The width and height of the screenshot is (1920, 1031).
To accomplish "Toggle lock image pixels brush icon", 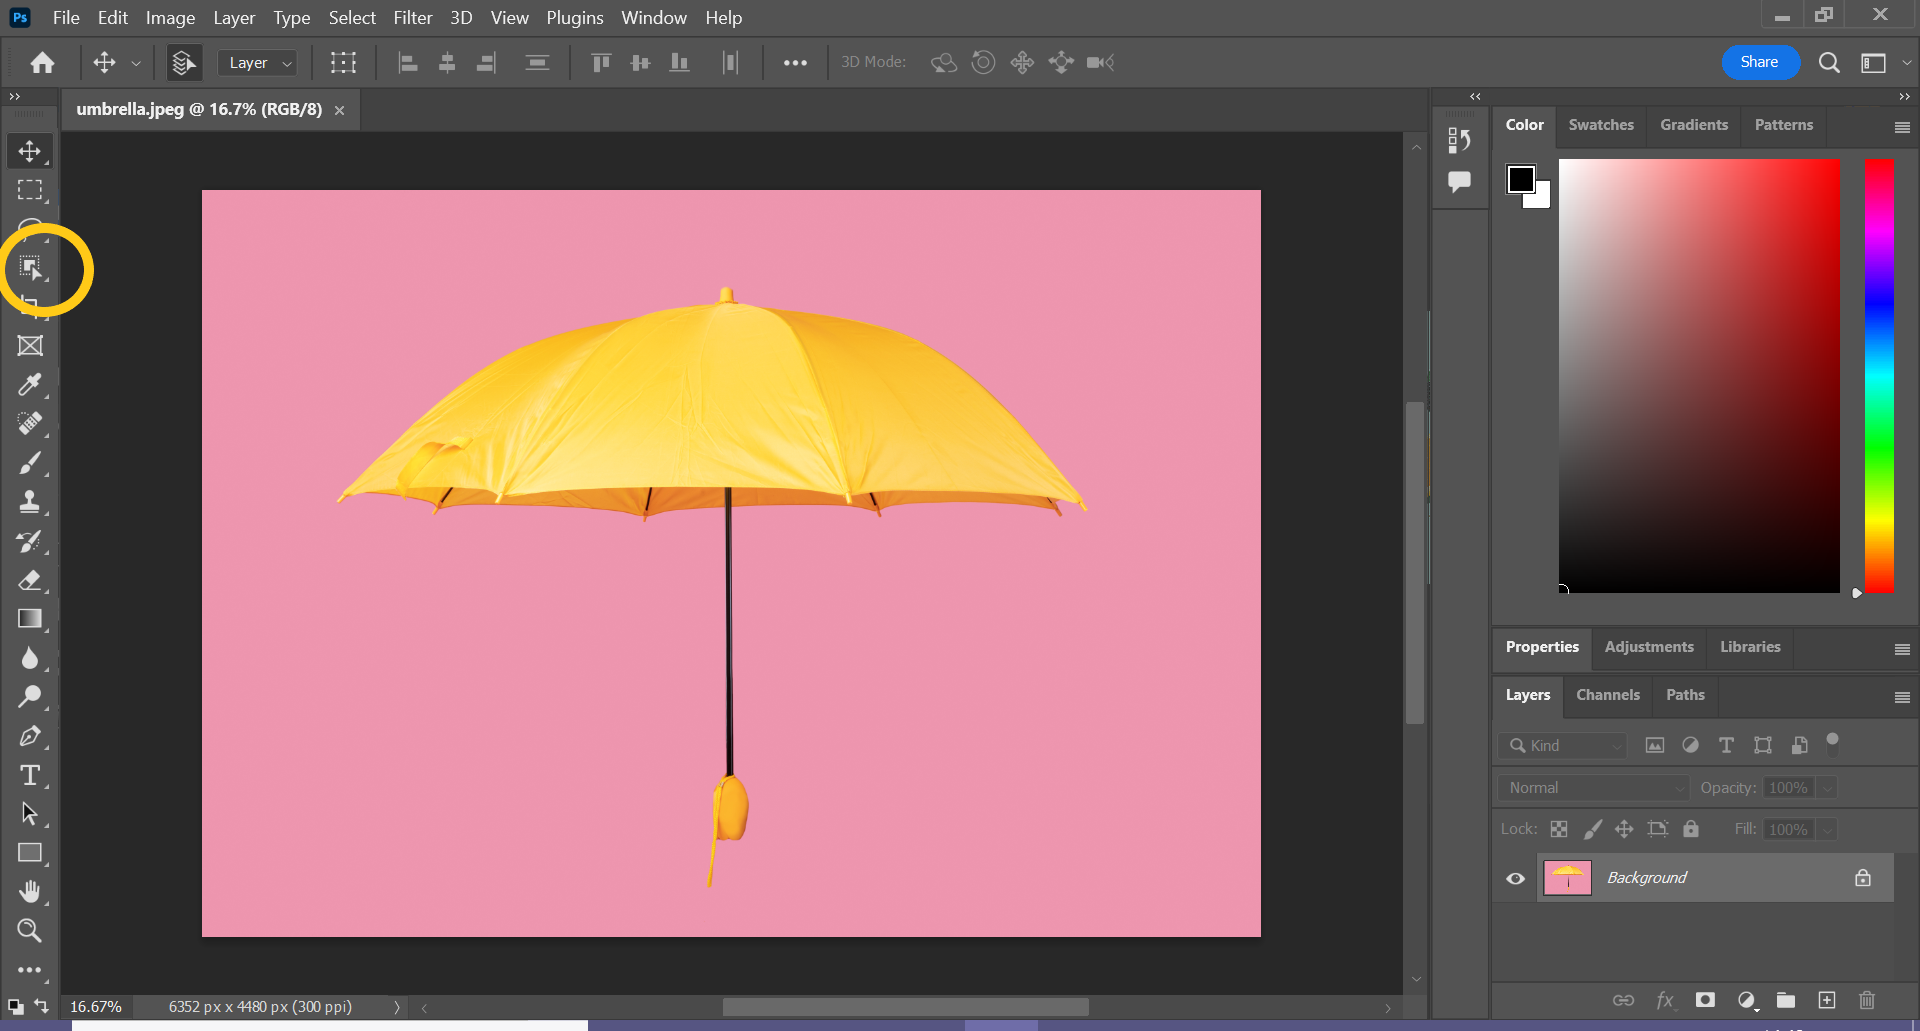I will coord(1592,829).
